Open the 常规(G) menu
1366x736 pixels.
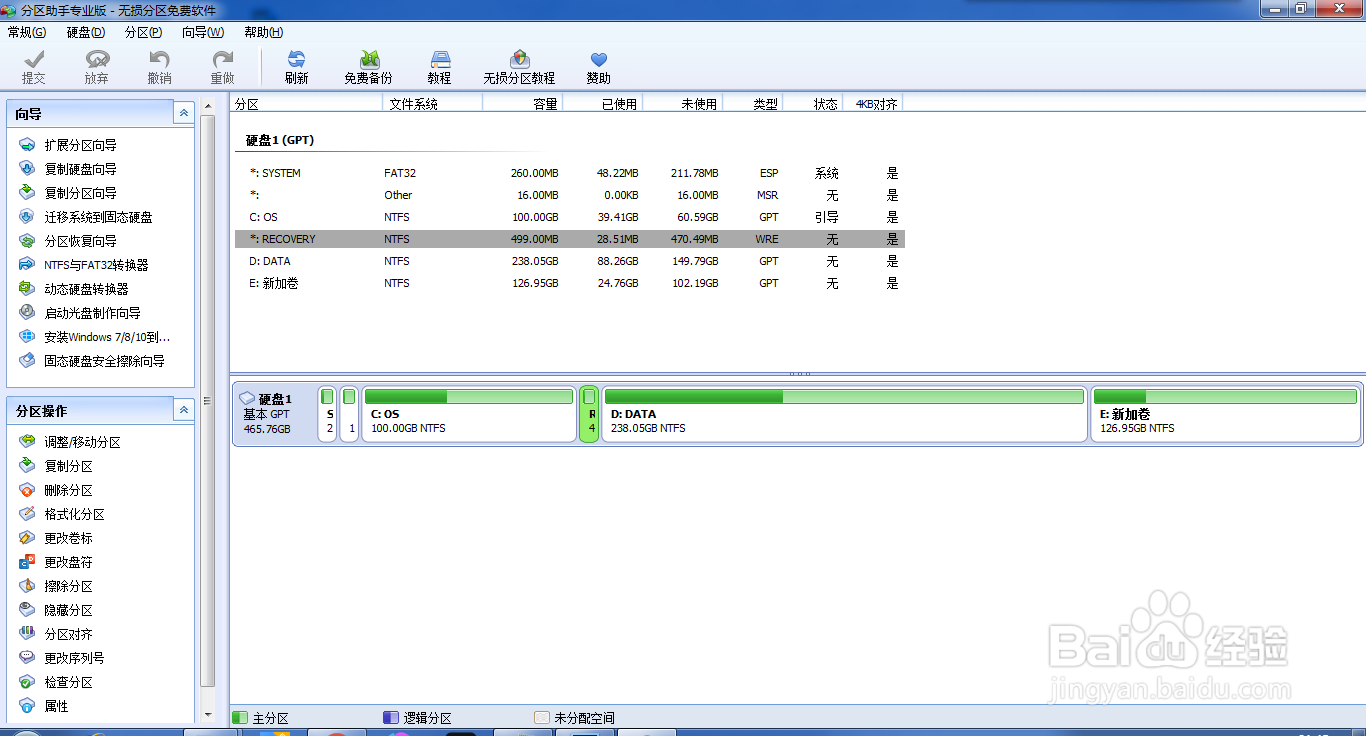coord(27,32)
